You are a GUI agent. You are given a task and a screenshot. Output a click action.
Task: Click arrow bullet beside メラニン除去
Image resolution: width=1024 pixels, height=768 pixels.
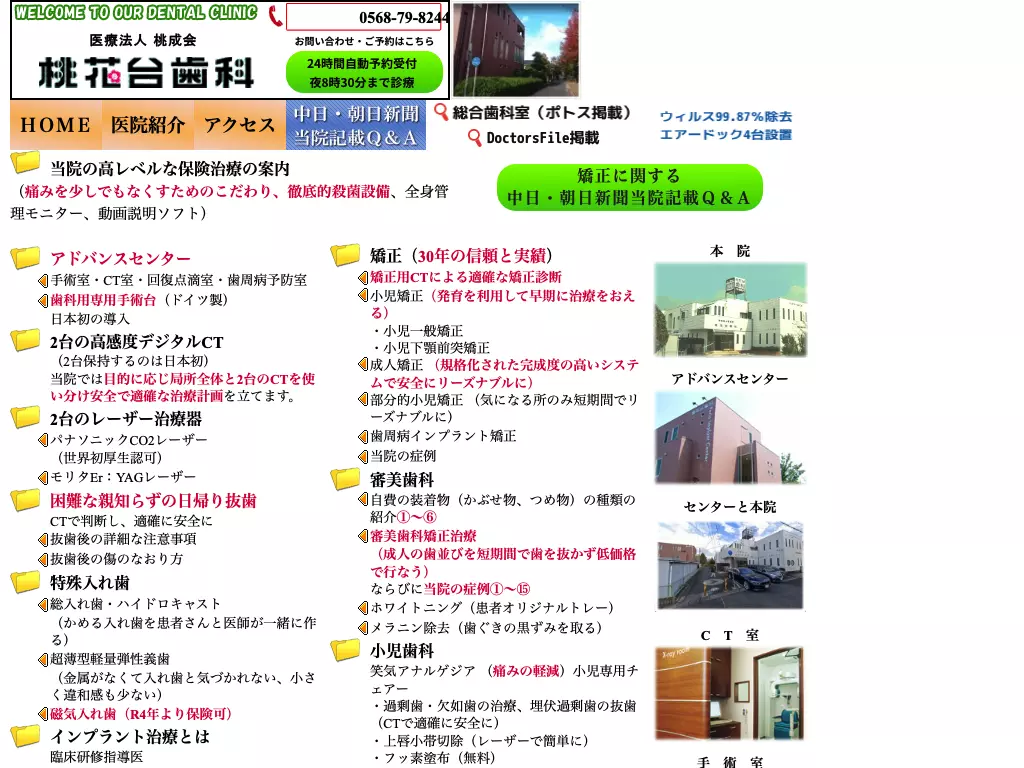[x=363, y=628]
